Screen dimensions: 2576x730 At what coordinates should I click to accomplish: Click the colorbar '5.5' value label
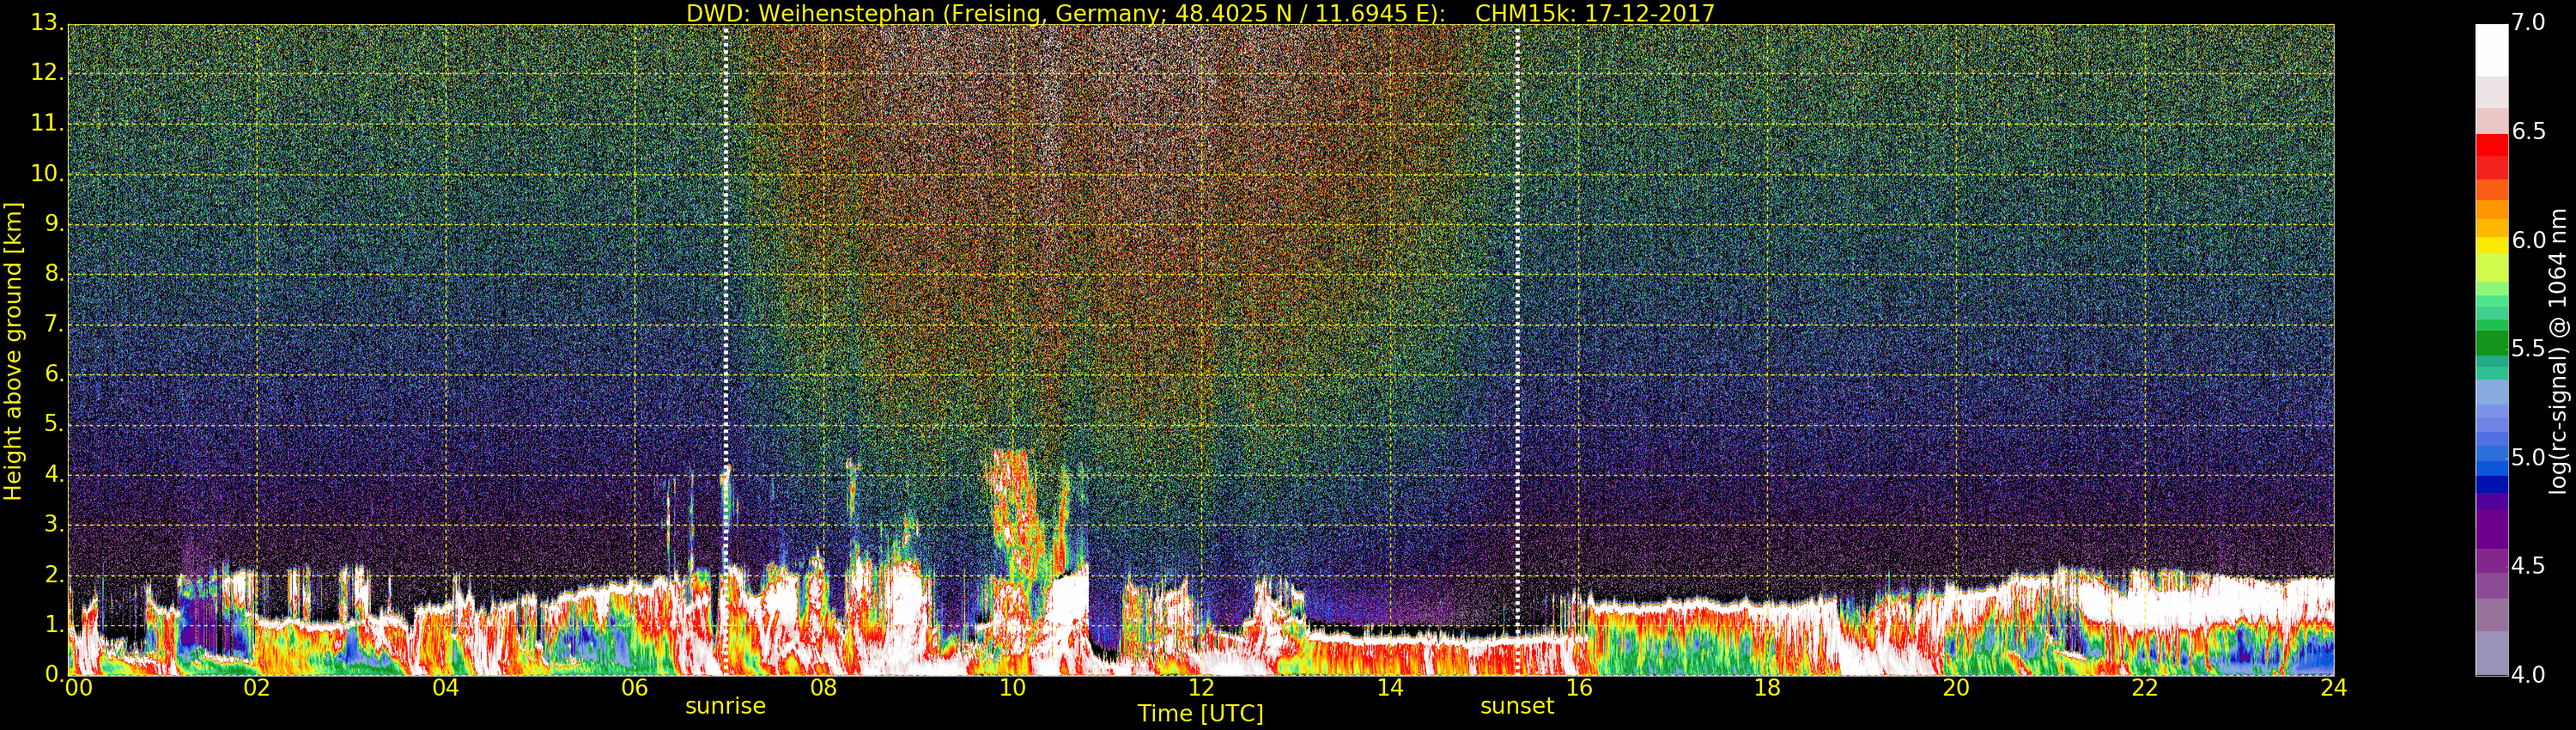[2529, 348]
